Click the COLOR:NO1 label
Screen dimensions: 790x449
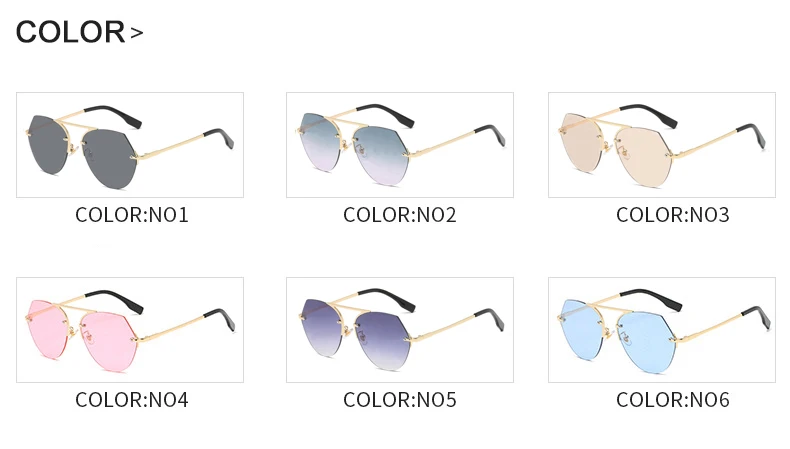(x=131, y=215)
